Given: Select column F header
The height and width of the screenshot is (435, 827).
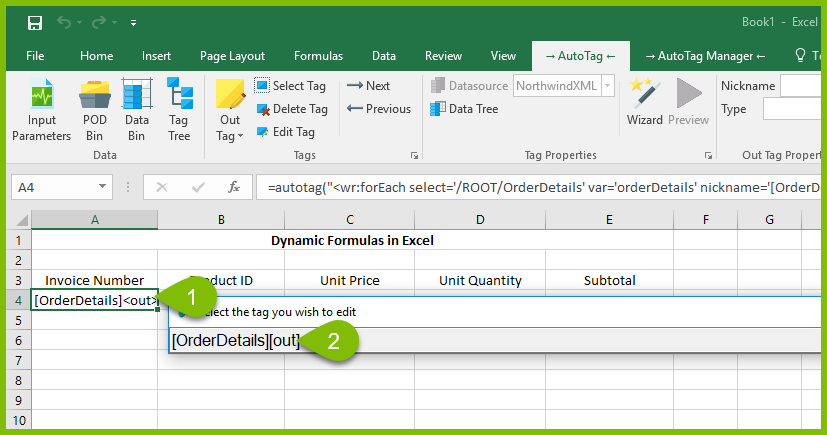Looking at the screenshot, I should 706,220.
